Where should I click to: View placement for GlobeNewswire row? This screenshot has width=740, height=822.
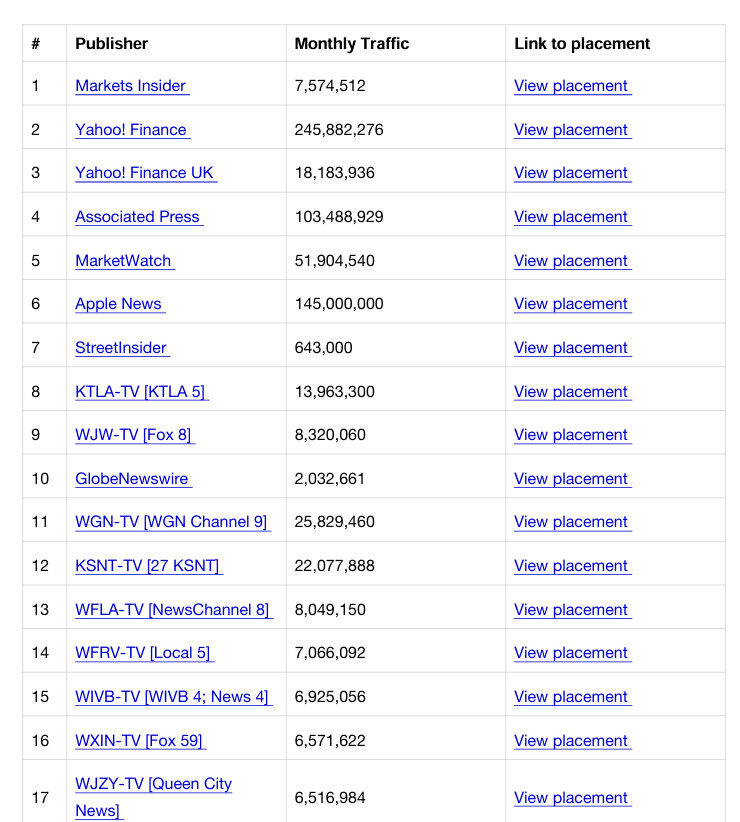click(572, 479)
